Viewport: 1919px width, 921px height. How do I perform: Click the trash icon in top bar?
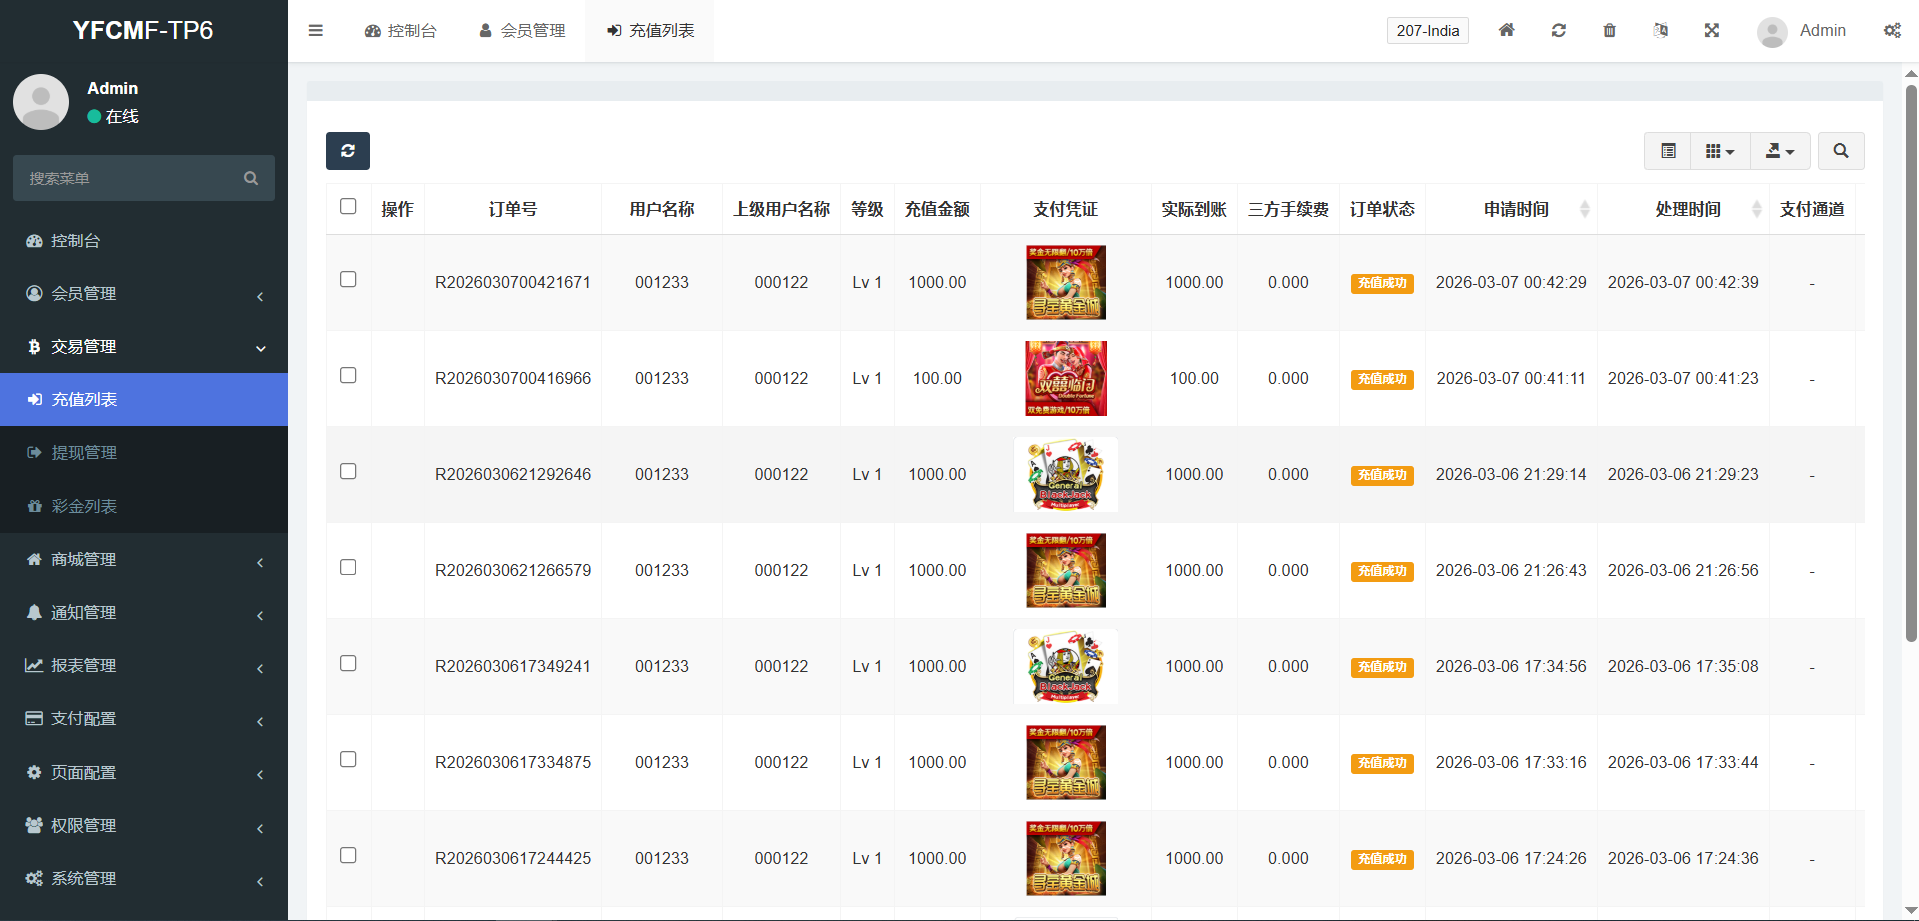click(x=1609, y=31)
